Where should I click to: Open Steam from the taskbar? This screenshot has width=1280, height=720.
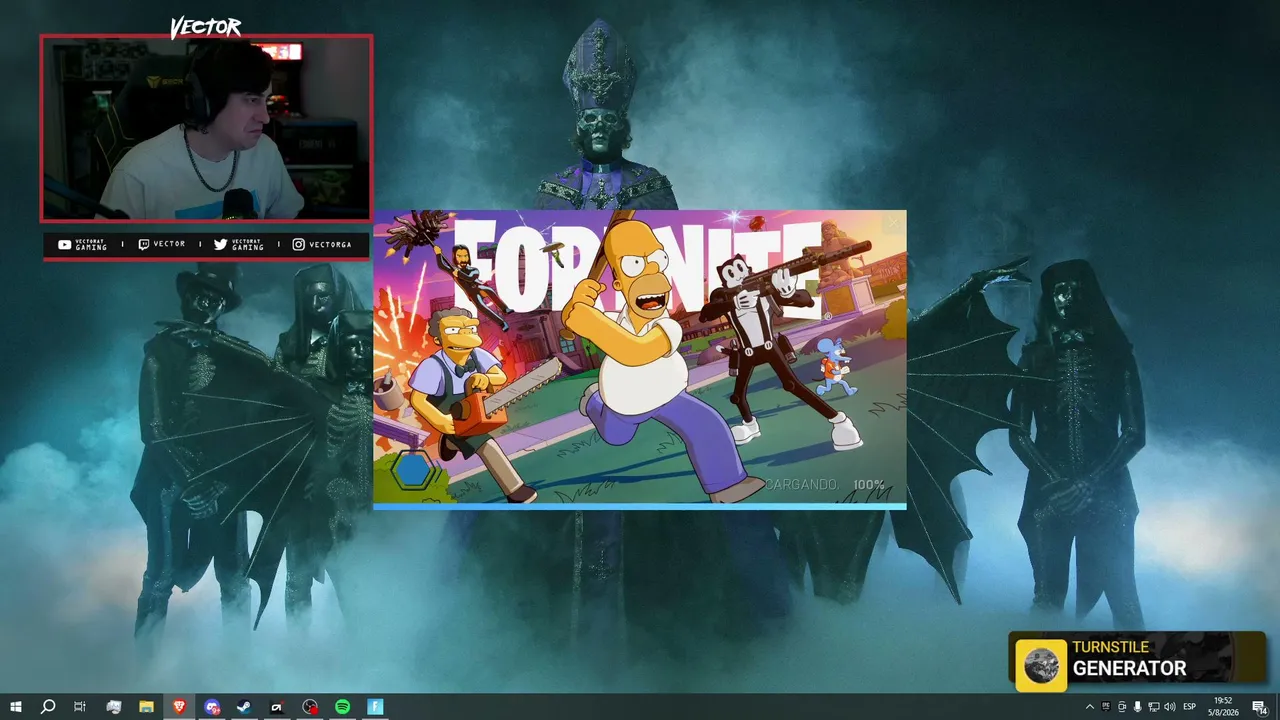[x=244, y=707]
